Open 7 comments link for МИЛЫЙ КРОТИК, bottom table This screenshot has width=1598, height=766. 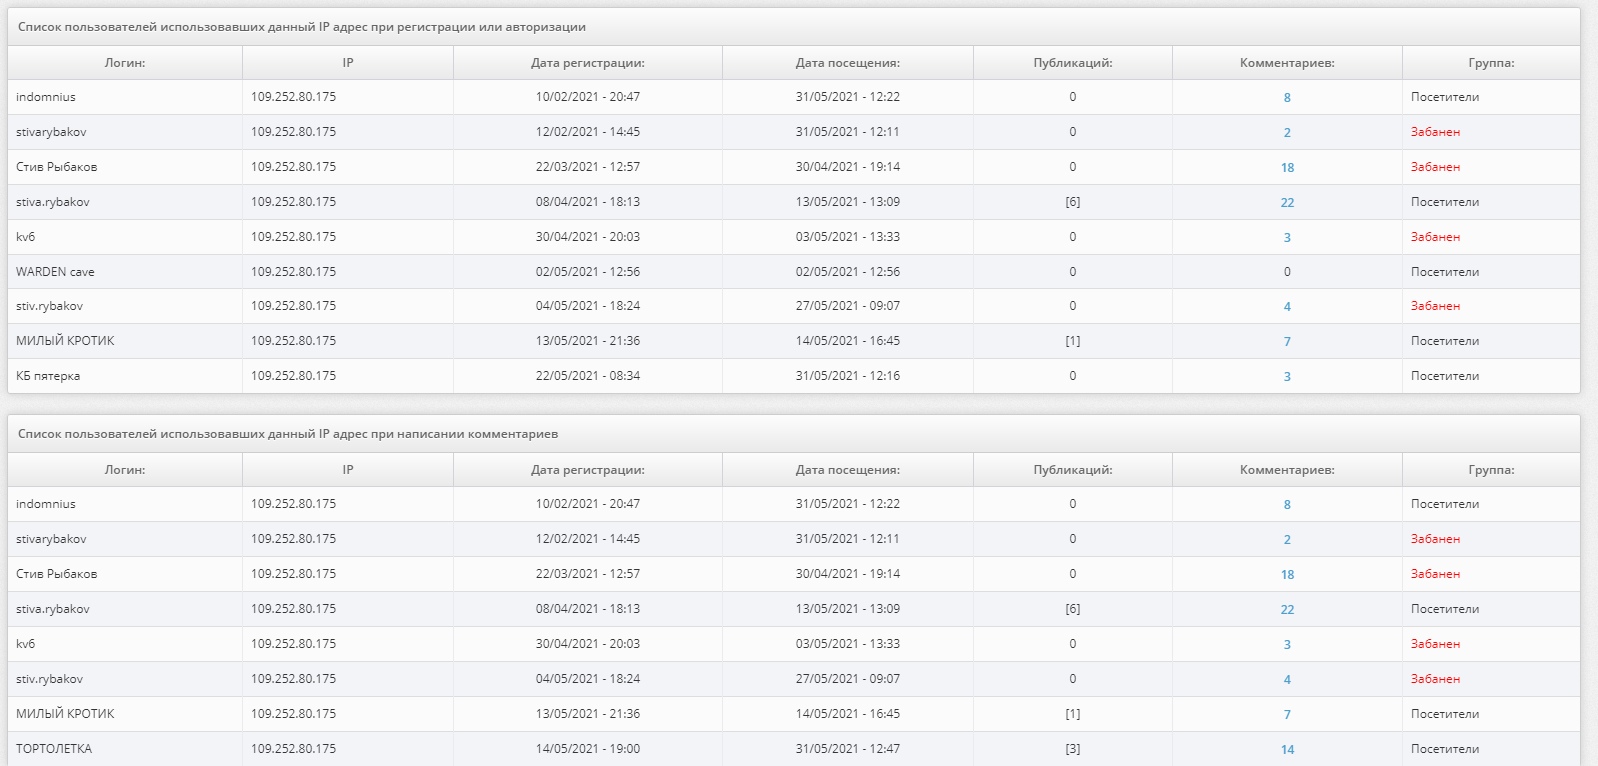coord(1287,715)
